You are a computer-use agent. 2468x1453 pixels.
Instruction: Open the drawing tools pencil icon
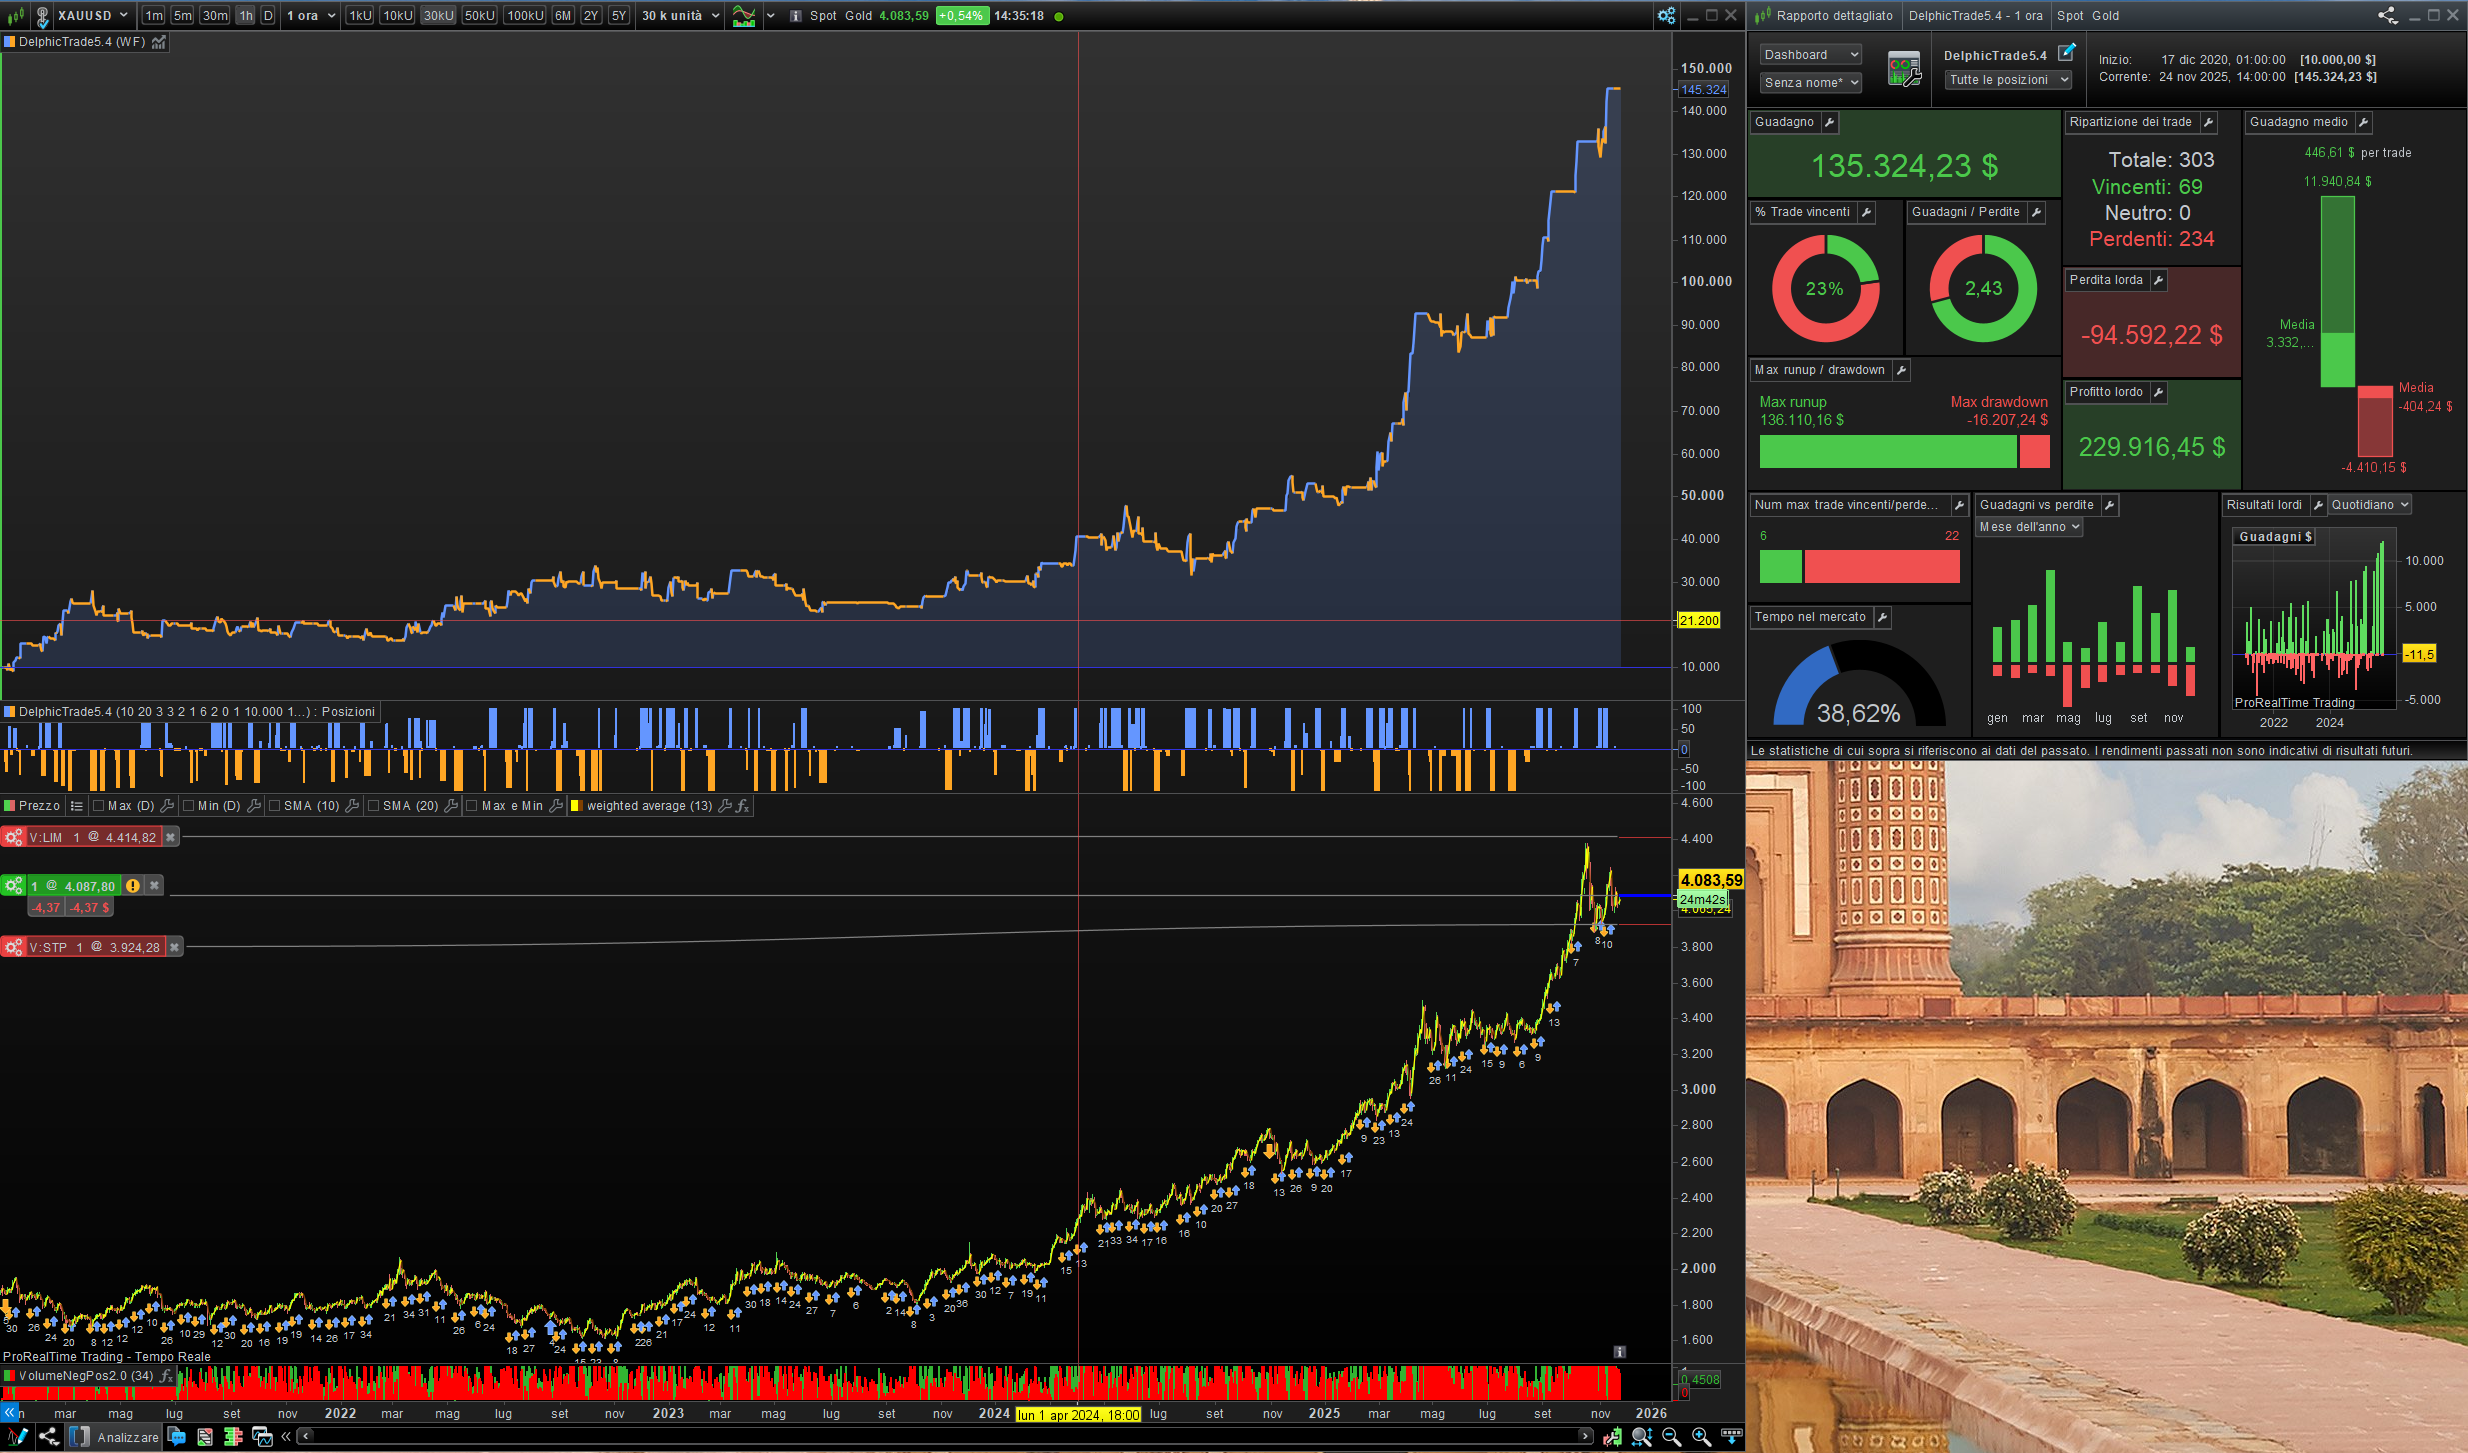coord(17,1437)
